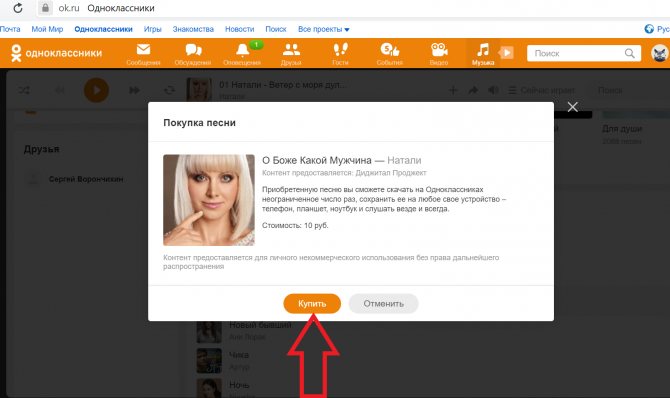Click the Натали artist name link

pos(404,160)
